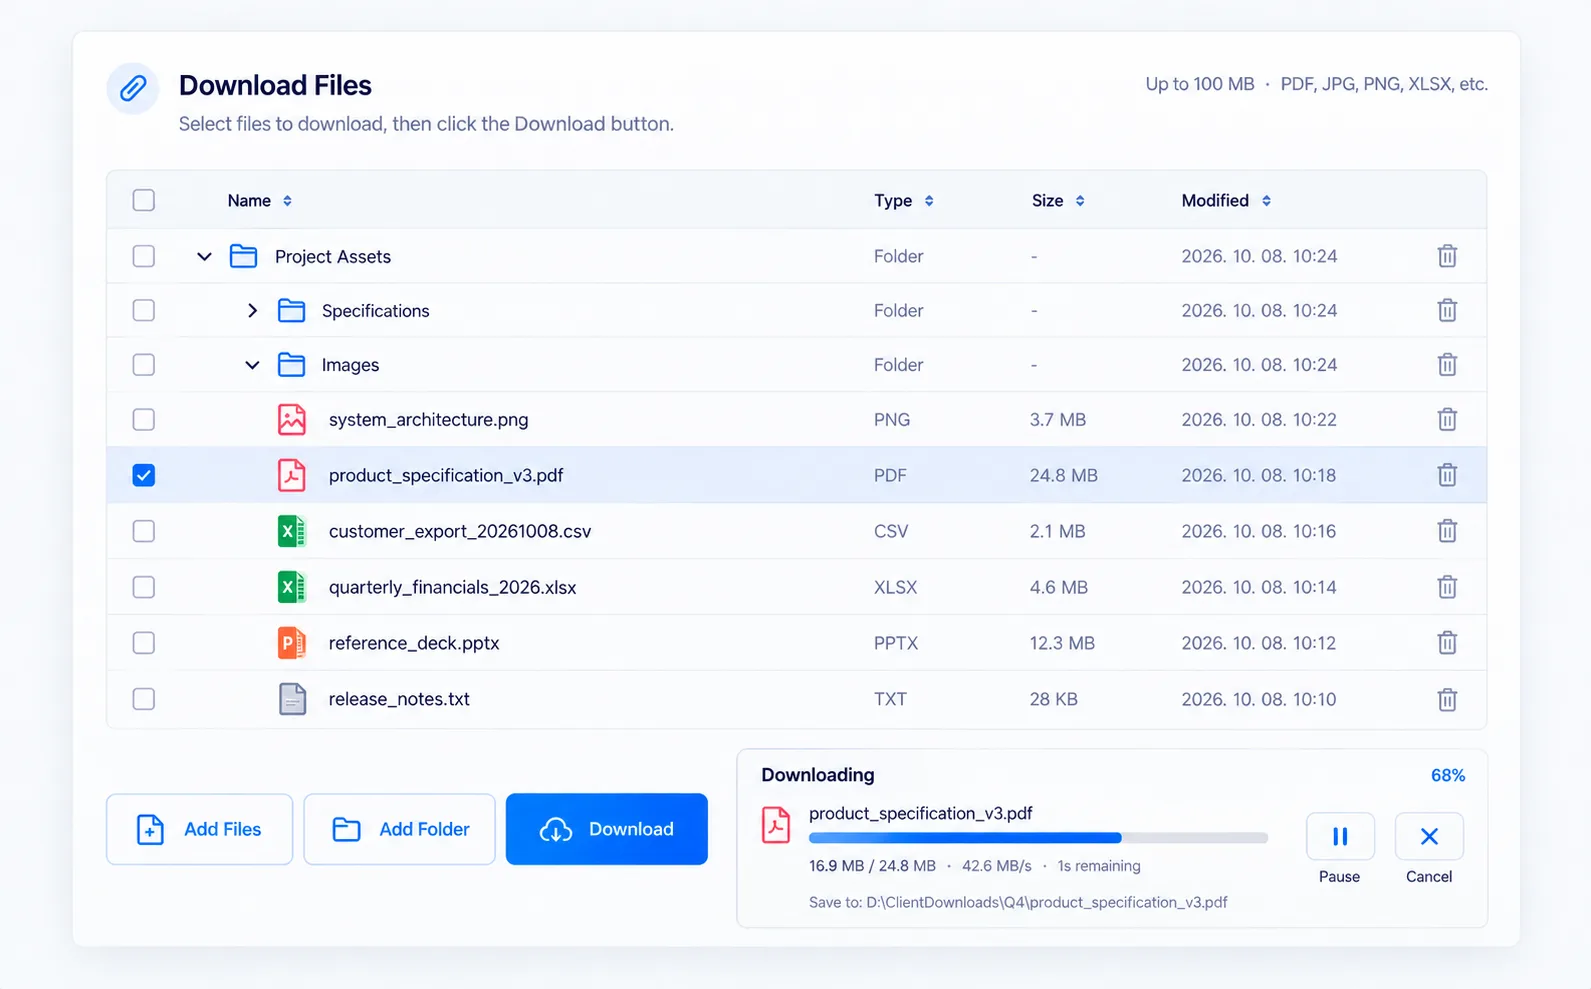Viewport: 1591px width, 989px height.
Task: Click trash icon for Images folder
Action: [1447, 364]
